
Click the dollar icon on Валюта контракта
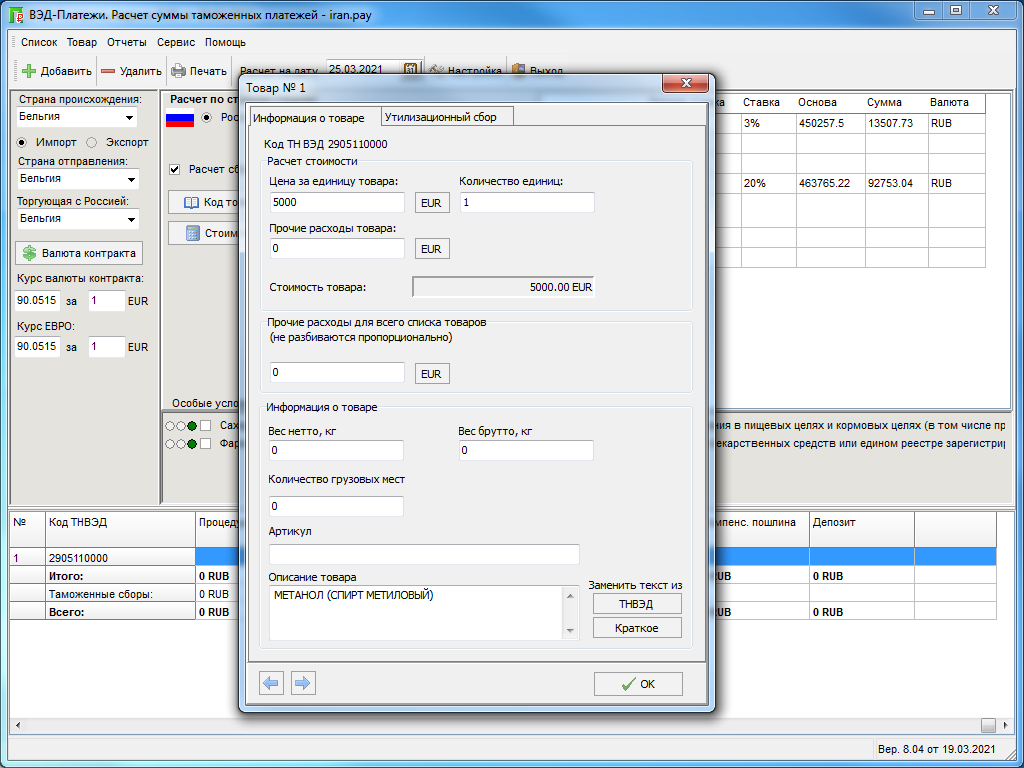click(x=30, y=253)
